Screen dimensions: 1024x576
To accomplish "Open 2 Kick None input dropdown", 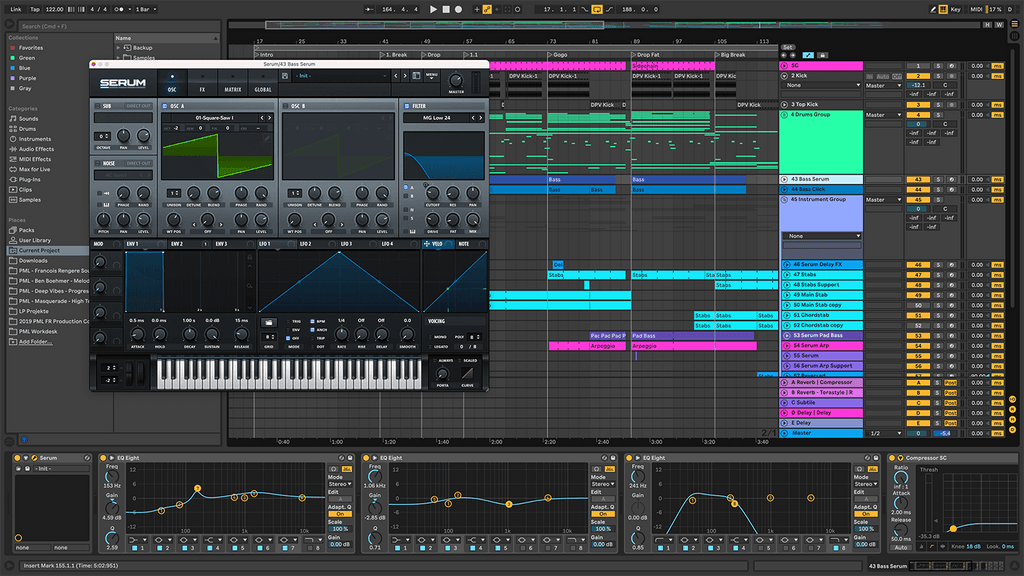I will (823, 85).
